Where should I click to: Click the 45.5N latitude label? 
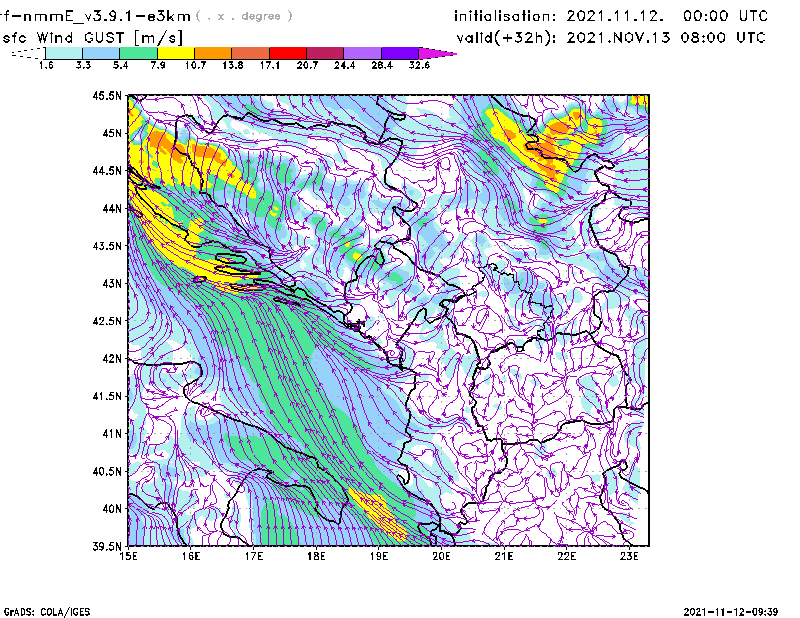point(107,95)
